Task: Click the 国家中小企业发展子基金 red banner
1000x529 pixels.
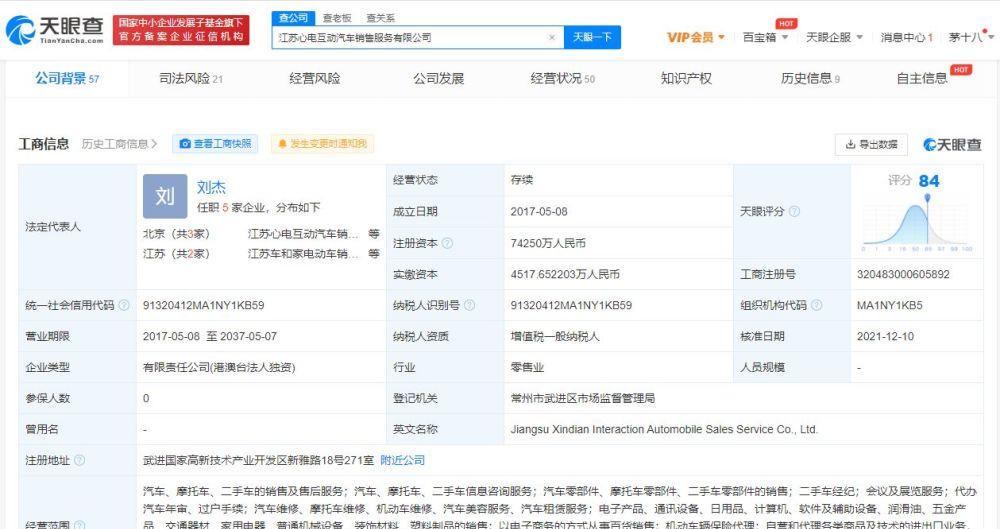Action: coord(180,30)
